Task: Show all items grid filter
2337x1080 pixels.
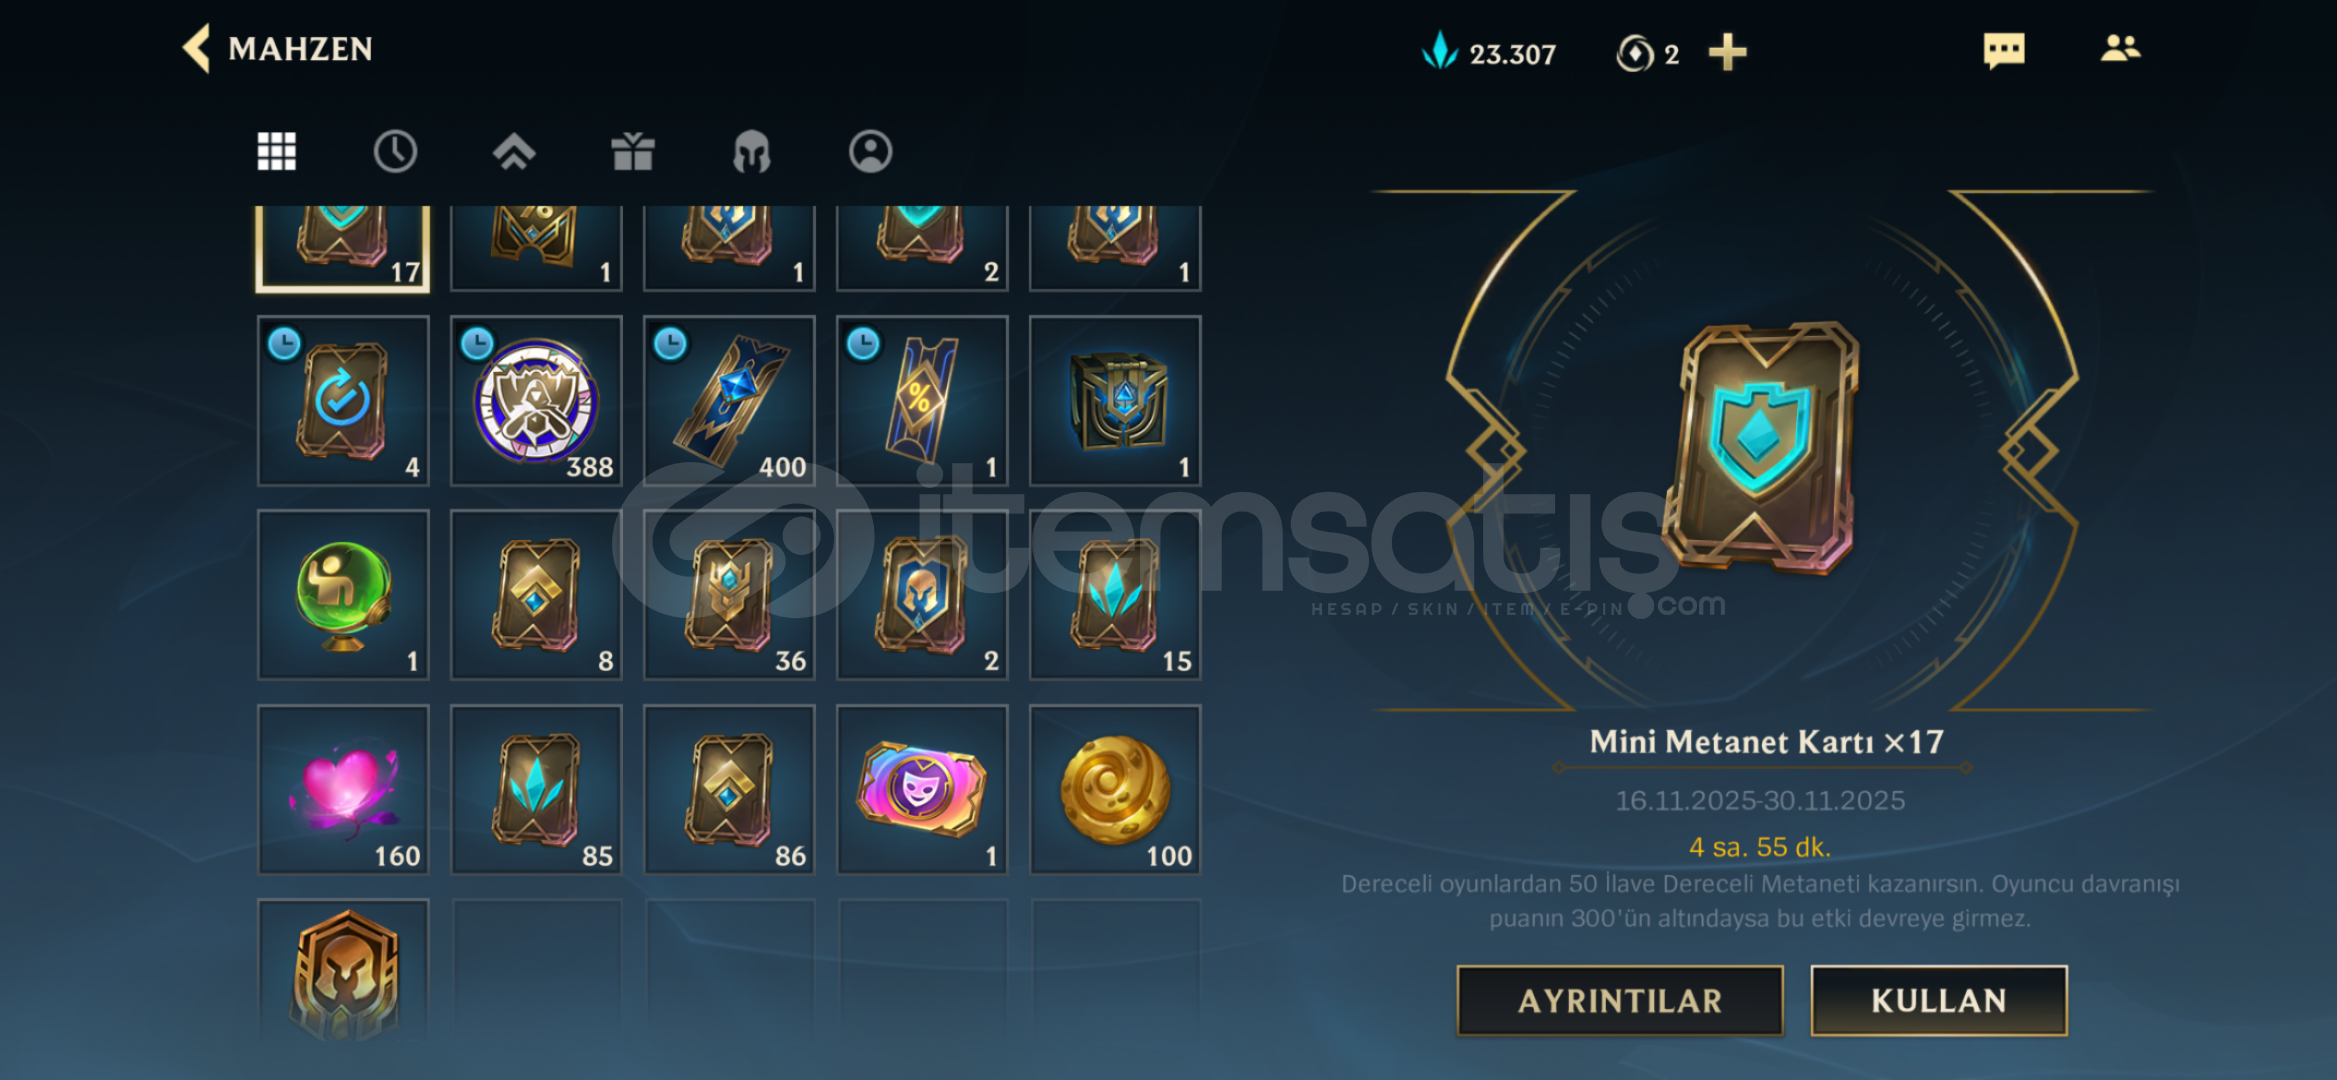Action: pyautogui.click(x=276, y=152)
